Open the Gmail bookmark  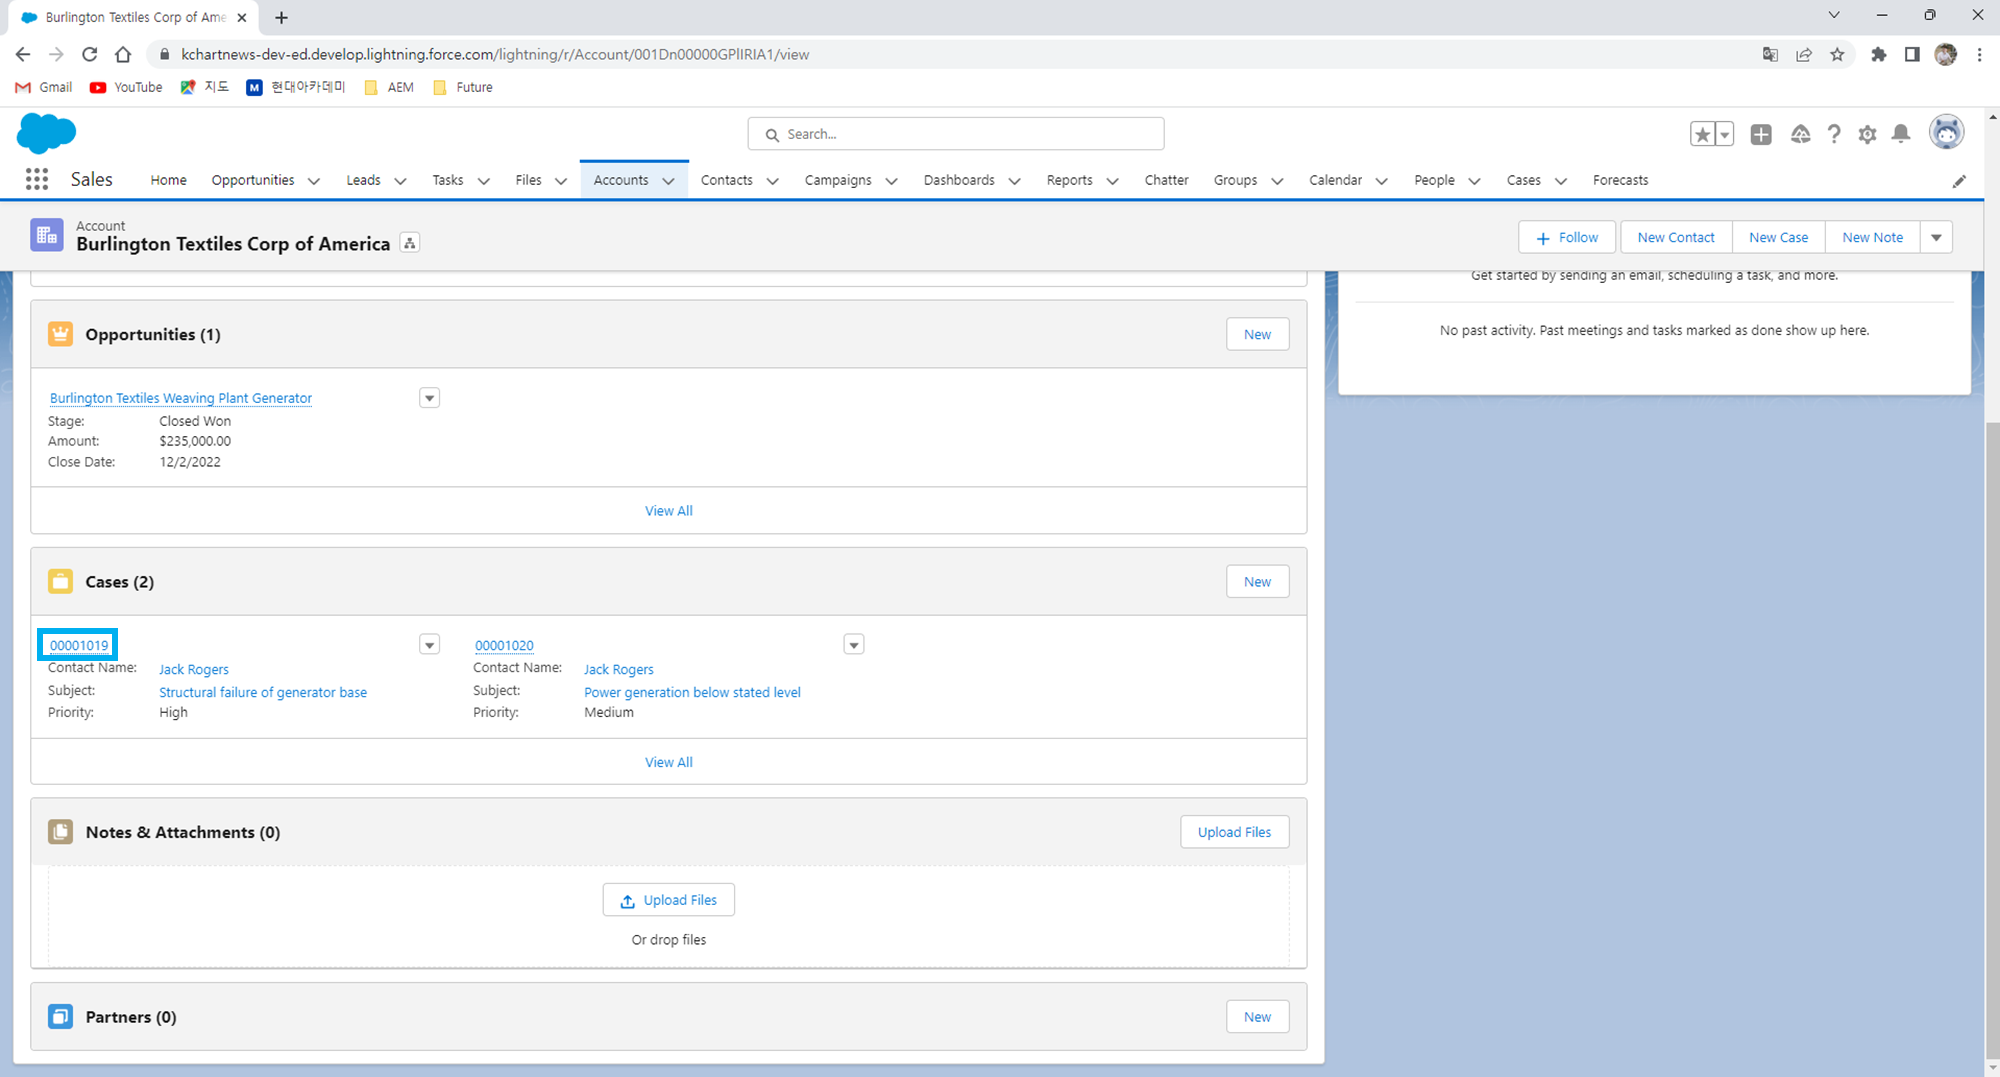click(44, 87)
